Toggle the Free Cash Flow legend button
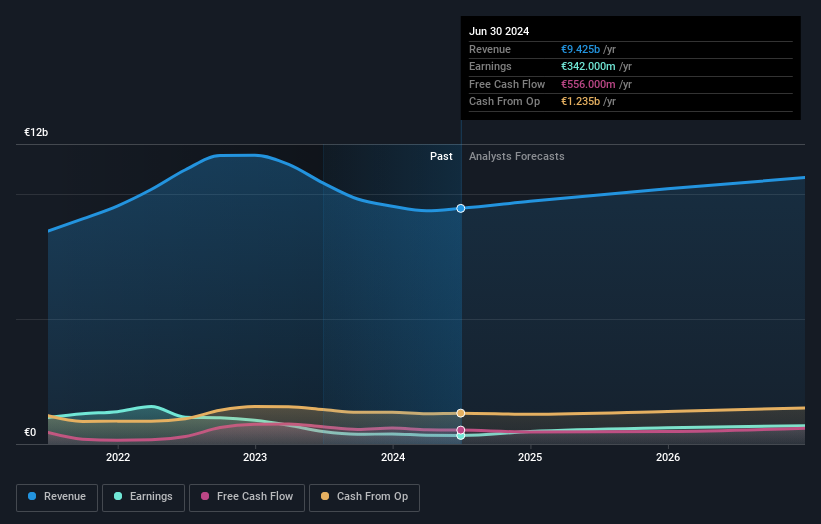The height and width of the screenshot is (524, 821). [x=247, y=497]
